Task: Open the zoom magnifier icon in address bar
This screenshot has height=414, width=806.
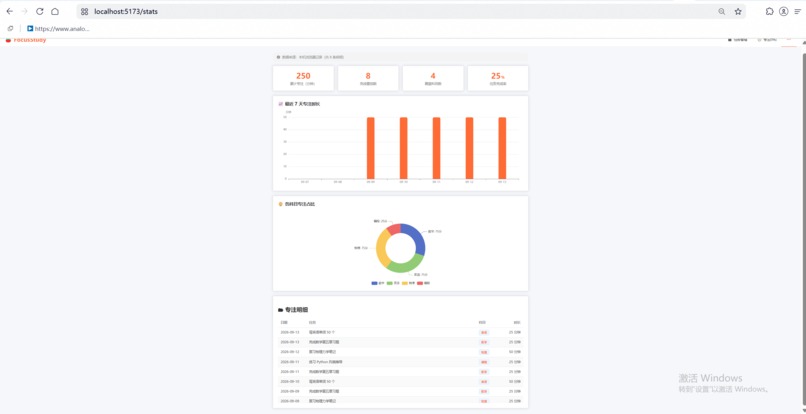Action: 722,11
